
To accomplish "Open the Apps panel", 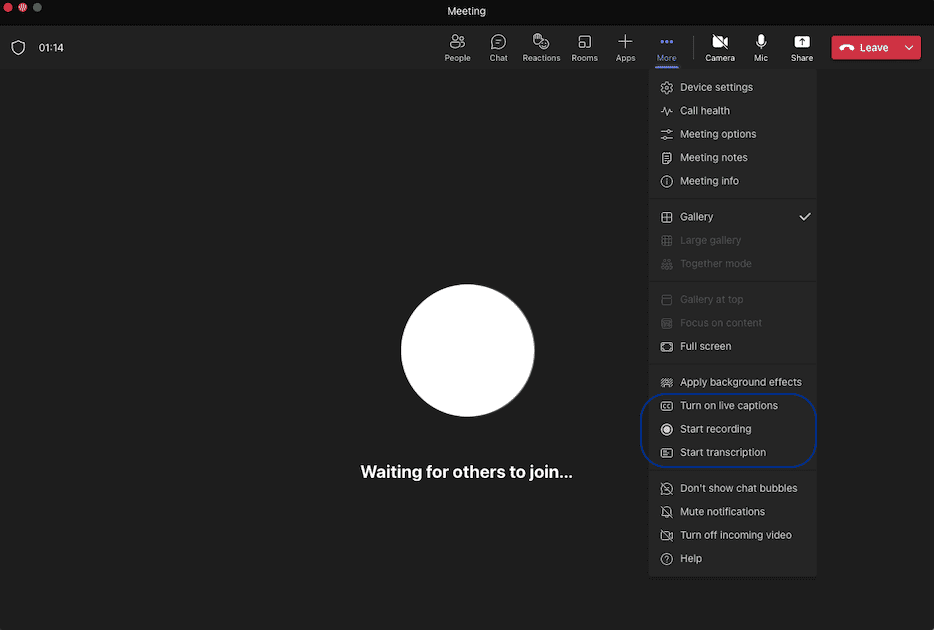I will coord(625,47).
